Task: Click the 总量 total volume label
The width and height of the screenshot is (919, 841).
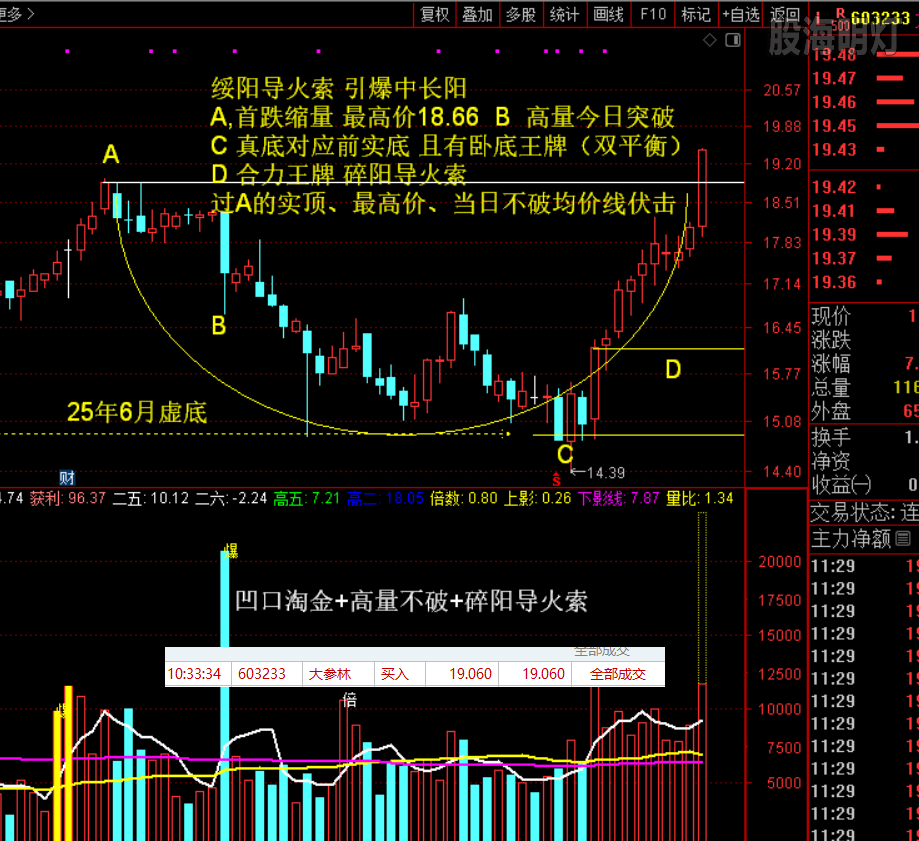Action: [830, 387]
